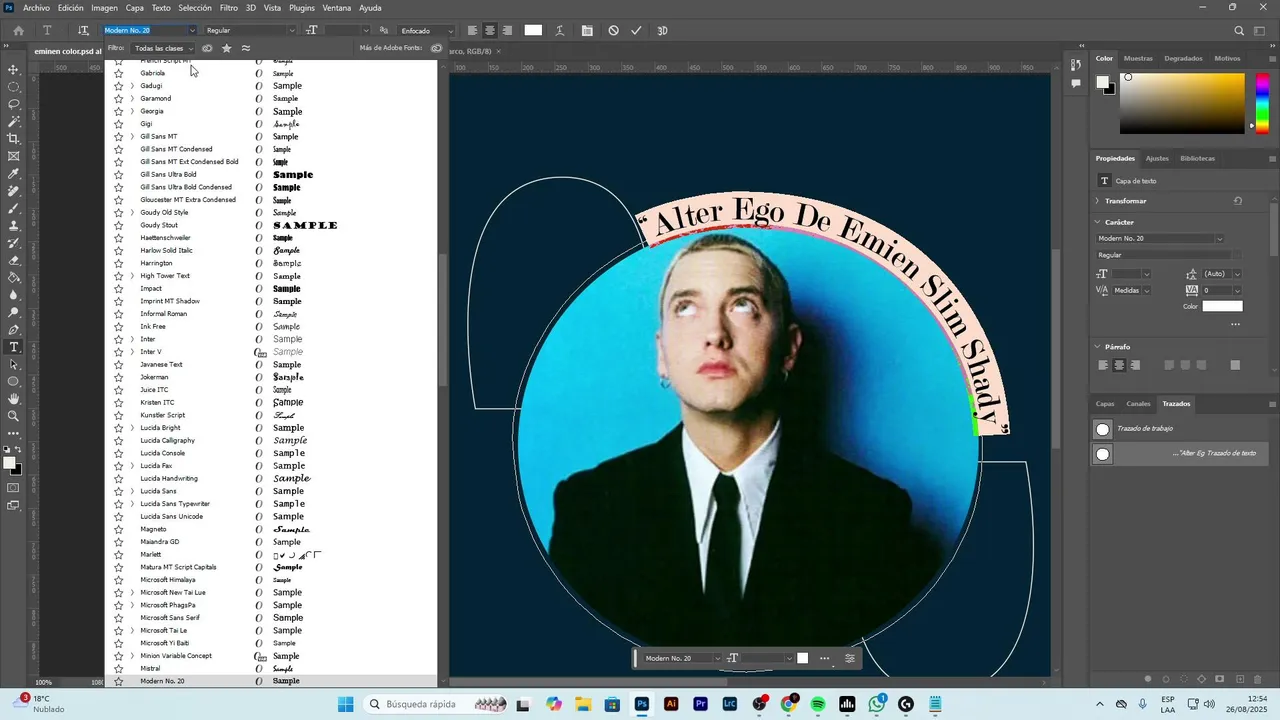Convert text to 3D

[x=662, y=30]
